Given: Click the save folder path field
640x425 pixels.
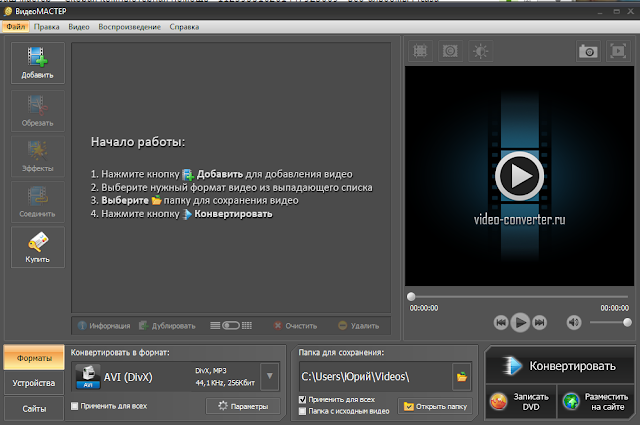Looking at the screenshot, I should 375,376.
